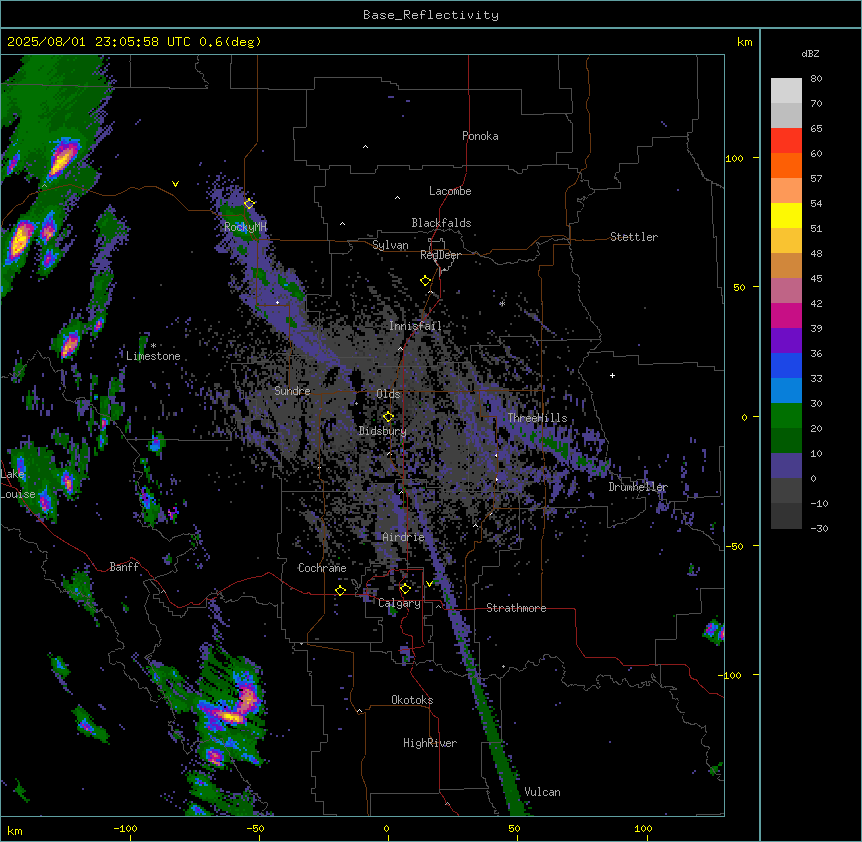
Task: Click the Sylvan label on map
Action: 390,245
